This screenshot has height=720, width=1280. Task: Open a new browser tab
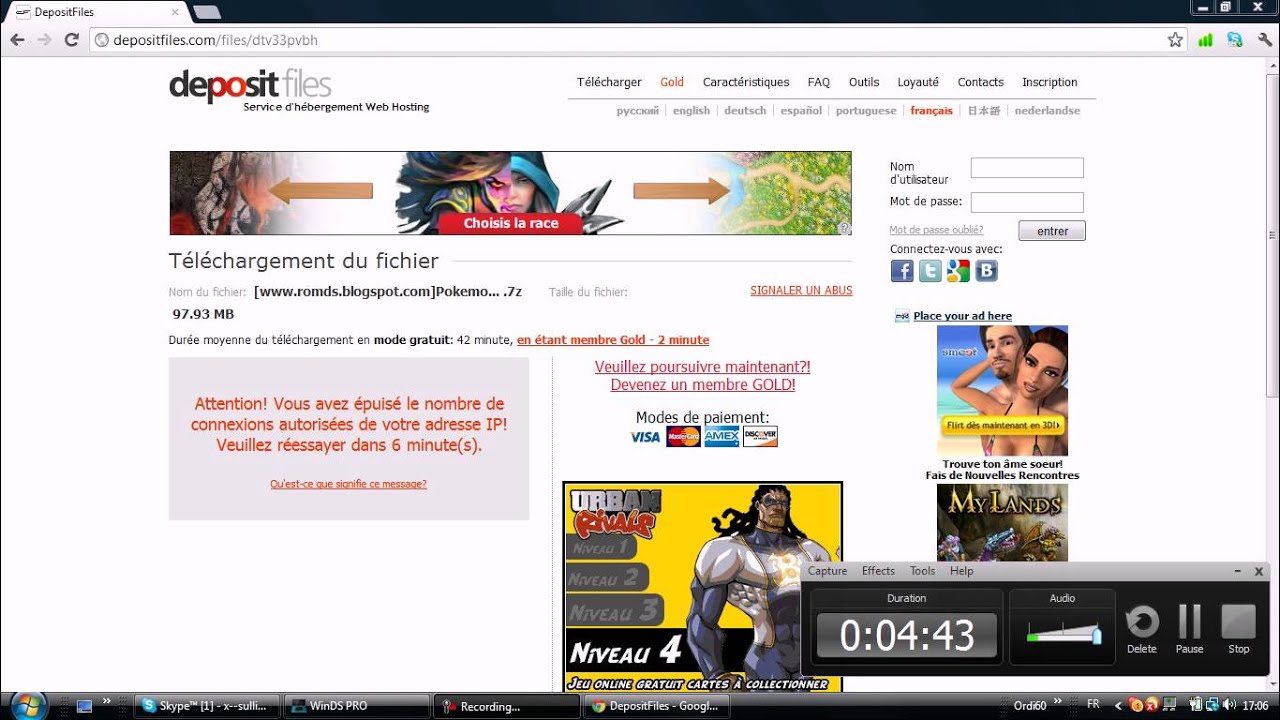click(206, 12)
